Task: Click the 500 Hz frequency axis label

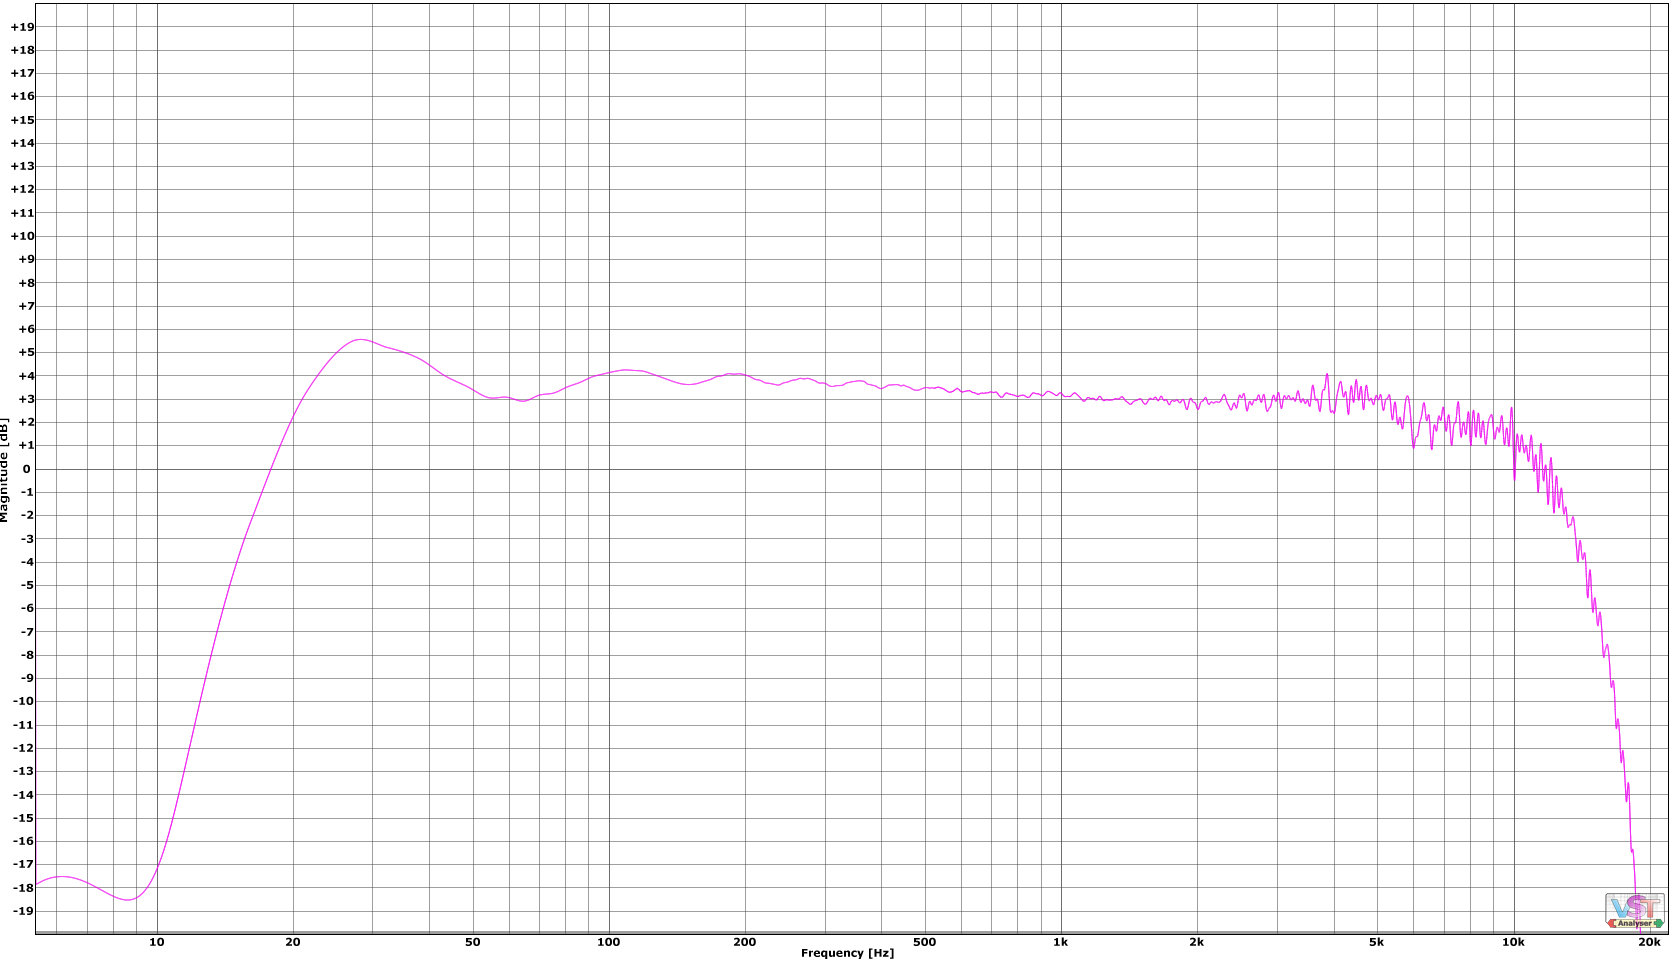Action: point(924,942)
